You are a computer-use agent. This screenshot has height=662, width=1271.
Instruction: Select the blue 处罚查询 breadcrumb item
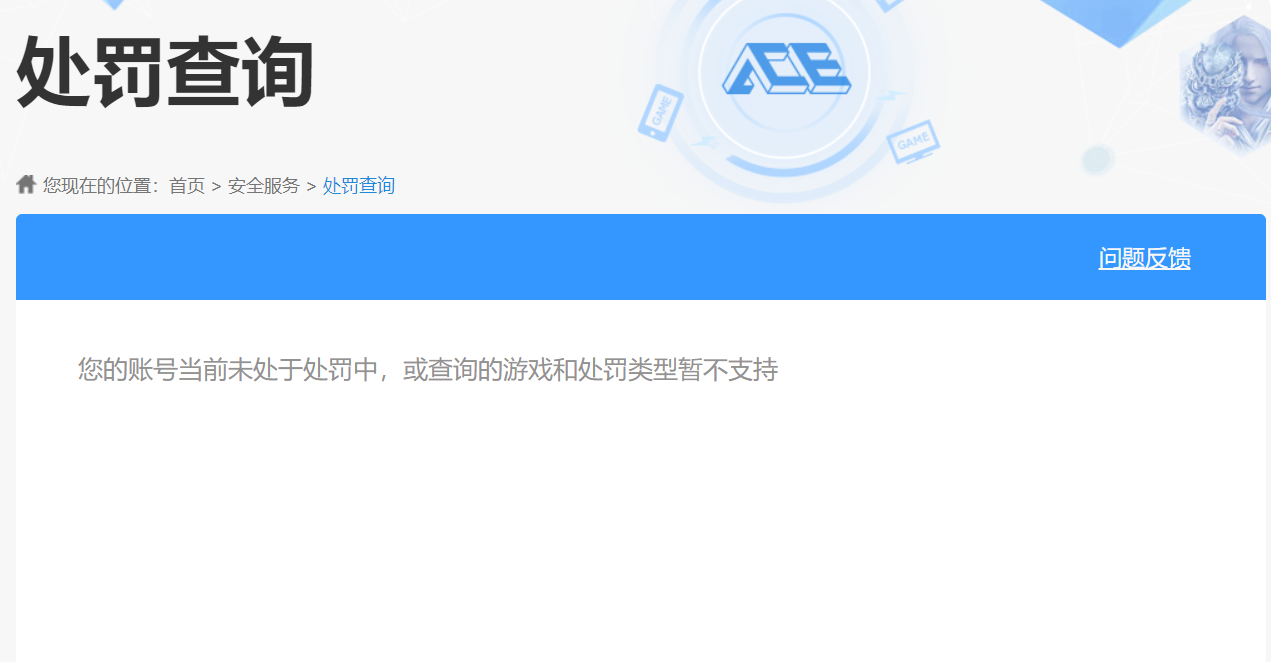click(359, 185)
